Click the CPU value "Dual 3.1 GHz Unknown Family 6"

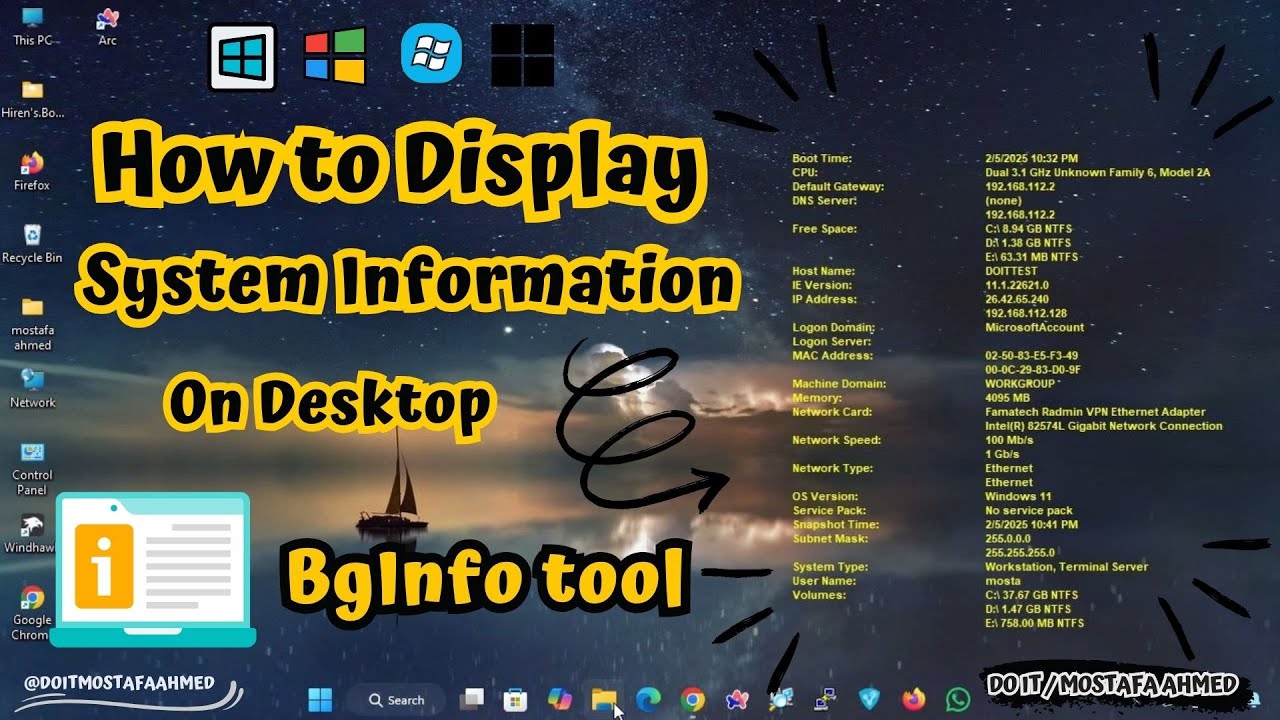(1072, 173)
